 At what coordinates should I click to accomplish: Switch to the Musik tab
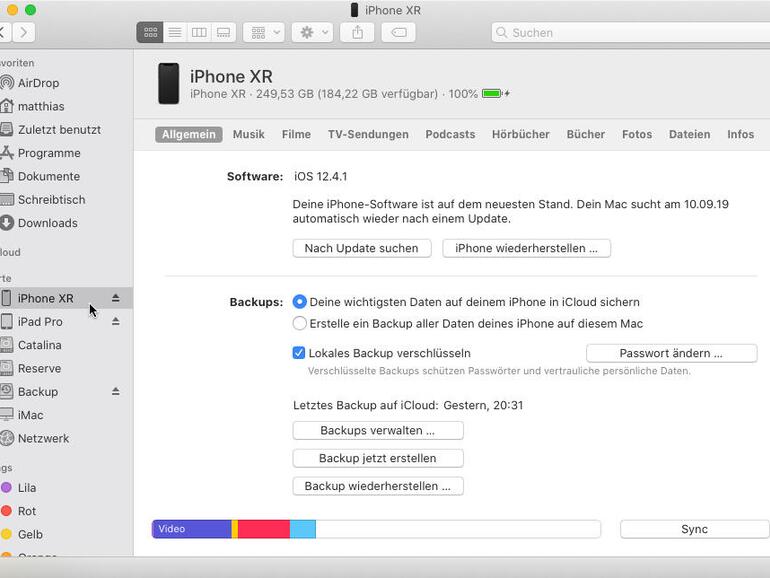coord(248,135)
